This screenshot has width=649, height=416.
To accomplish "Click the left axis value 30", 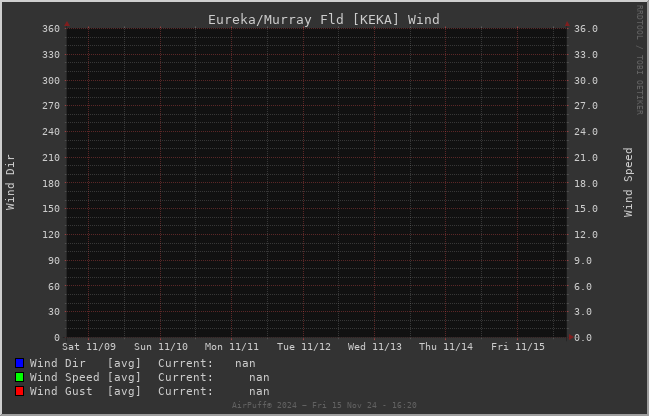I will coord(54,312).
